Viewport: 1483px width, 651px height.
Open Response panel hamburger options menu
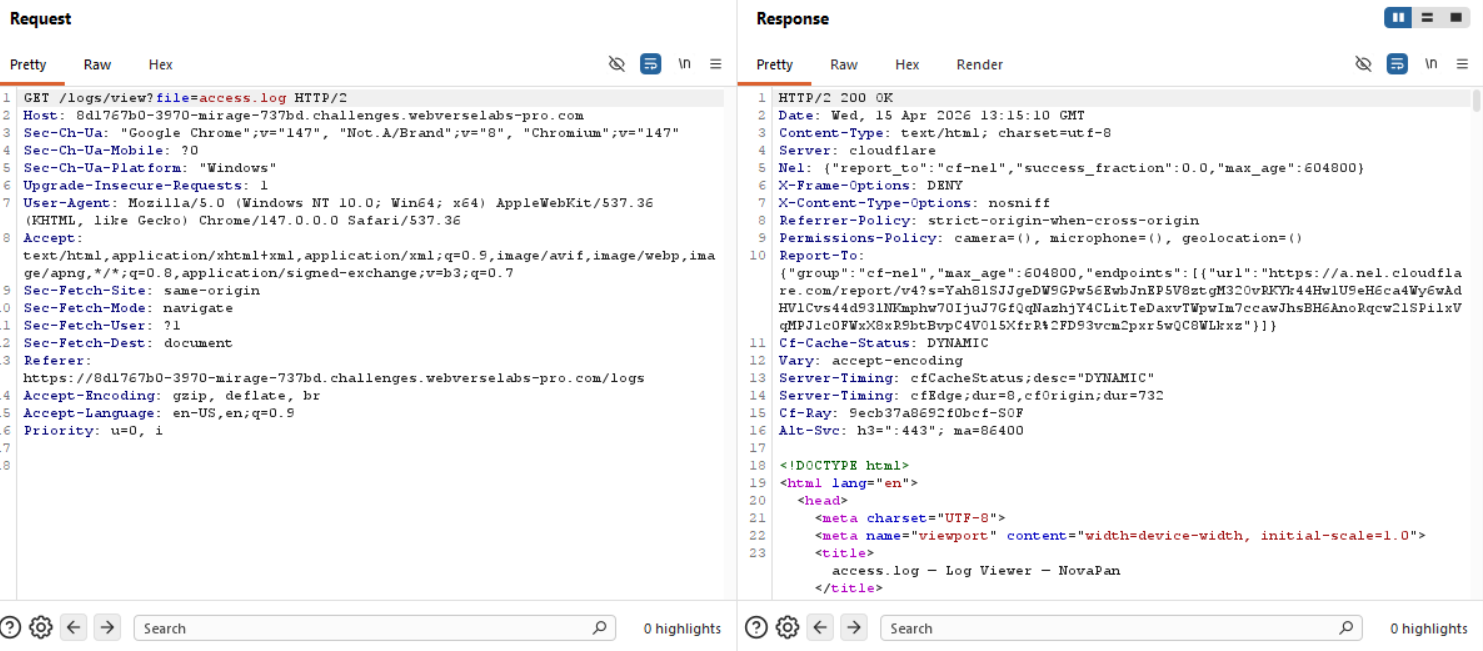pyautogui.click(x=1463, y=64)
